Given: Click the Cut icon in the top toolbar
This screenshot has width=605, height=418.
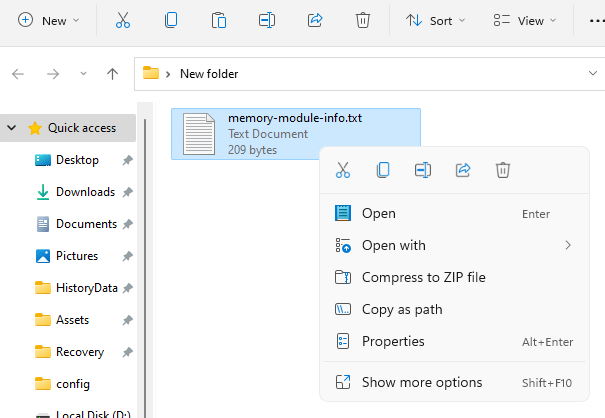Looking at the screenshot, I should click(122, 20).
